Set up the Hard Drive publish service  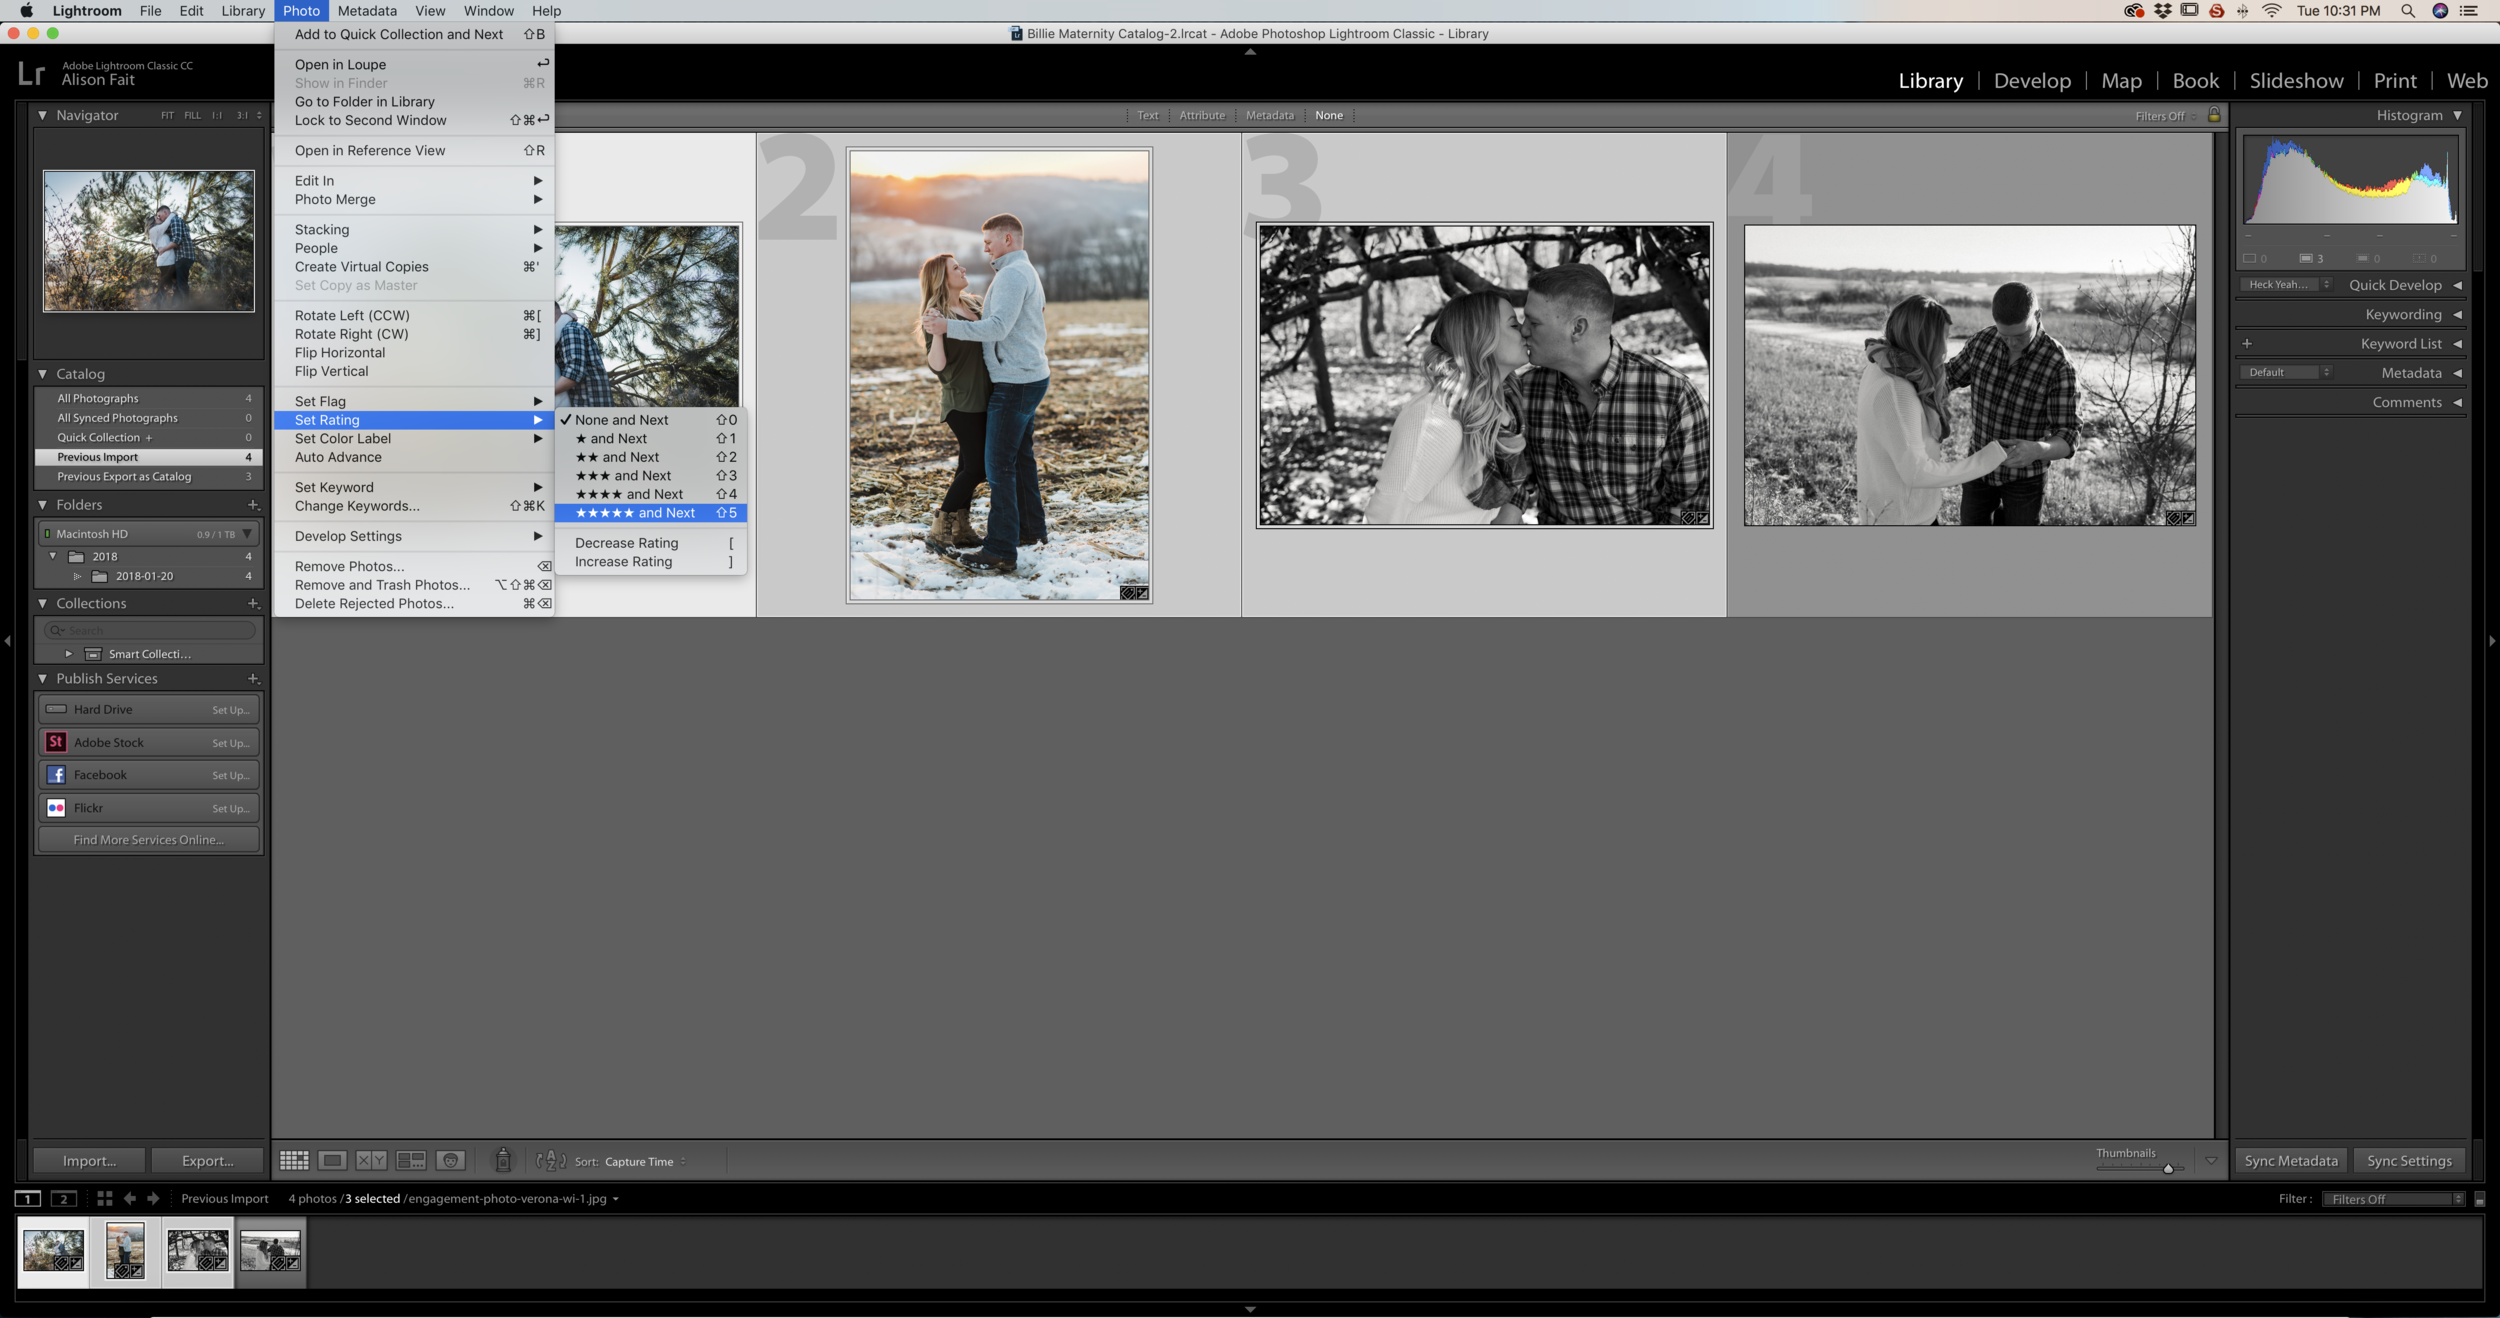pos(231,710)
